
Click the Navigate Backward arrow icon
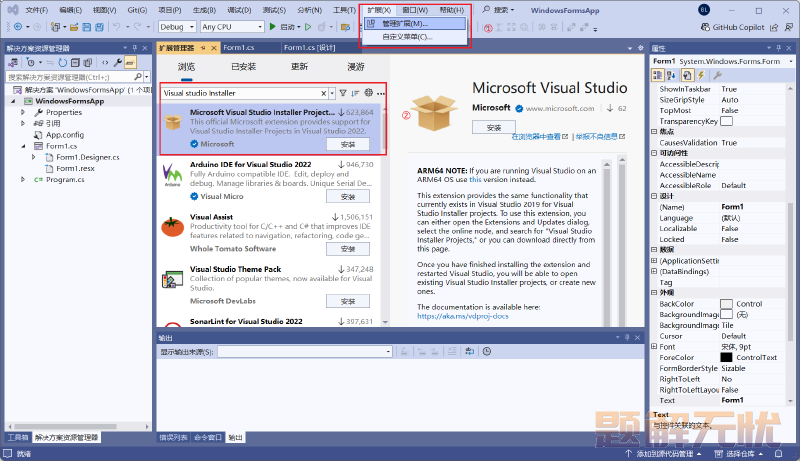18,27
